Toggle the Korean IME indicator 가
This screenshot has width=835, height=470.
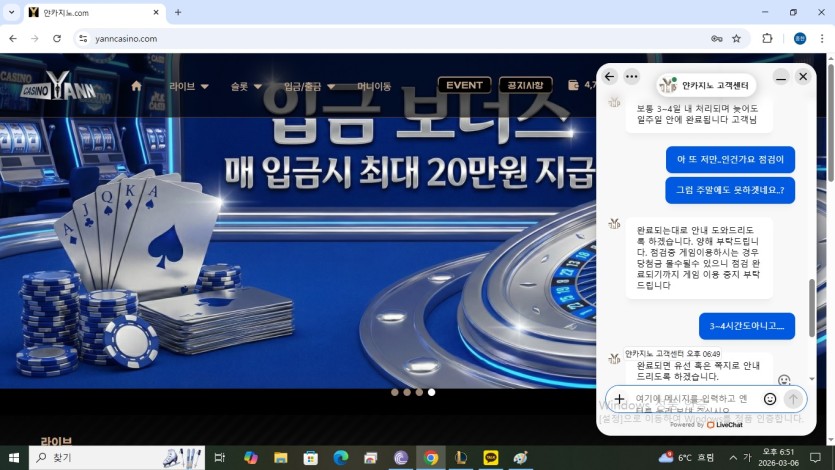point(747,458)
